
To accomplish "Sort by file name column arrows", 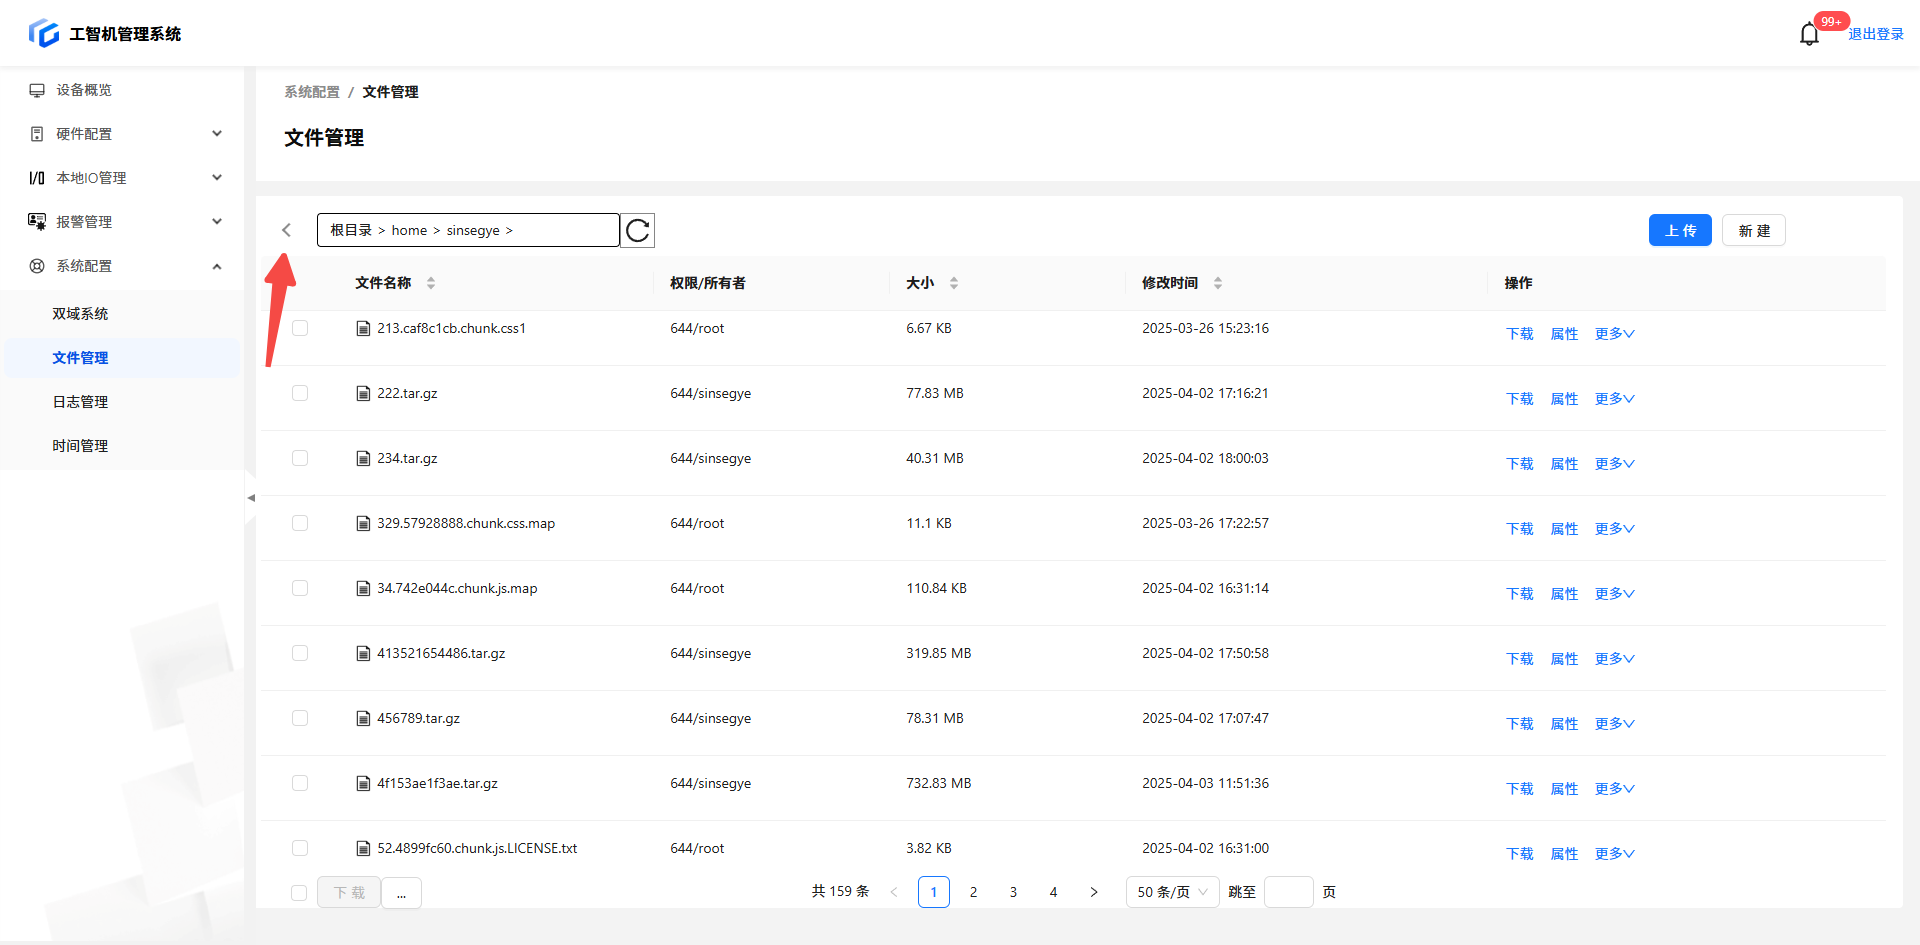I will click(431, 283).
